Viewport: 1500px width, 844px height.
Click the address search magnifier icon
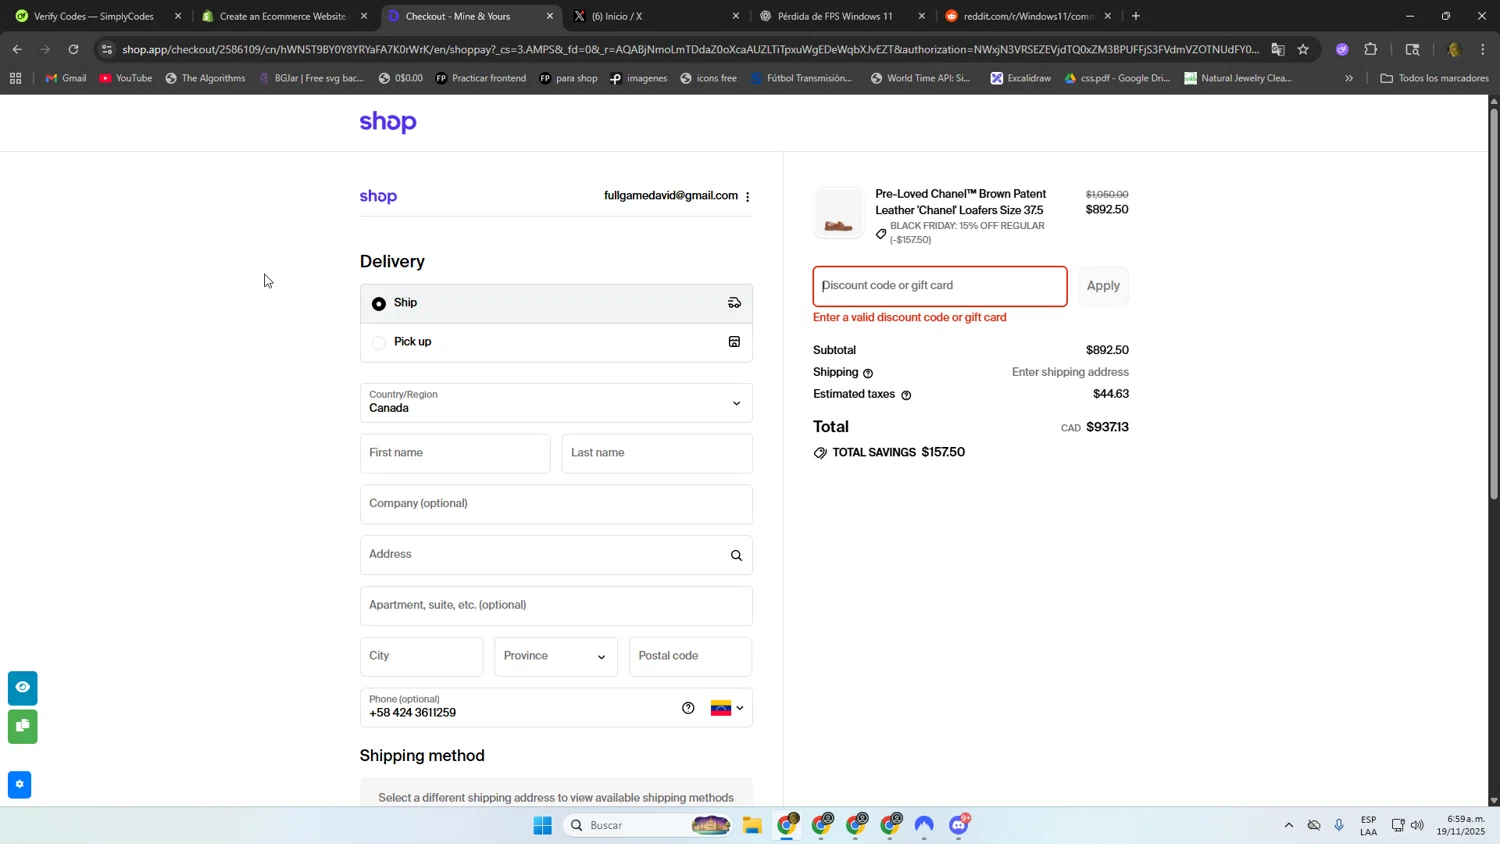[x=736, y=556]
